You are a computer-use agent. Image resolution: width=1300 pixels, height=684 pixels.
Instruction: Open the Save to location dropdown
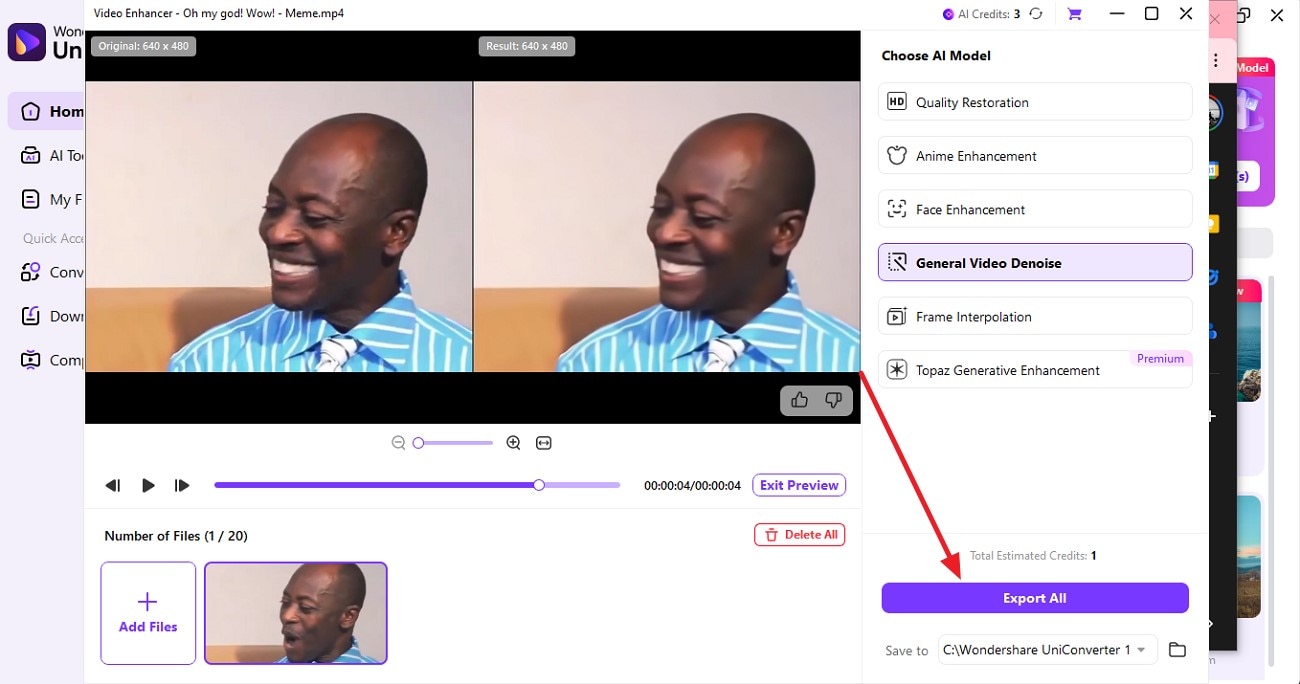pyautogui.click(x=1141, y=649)
